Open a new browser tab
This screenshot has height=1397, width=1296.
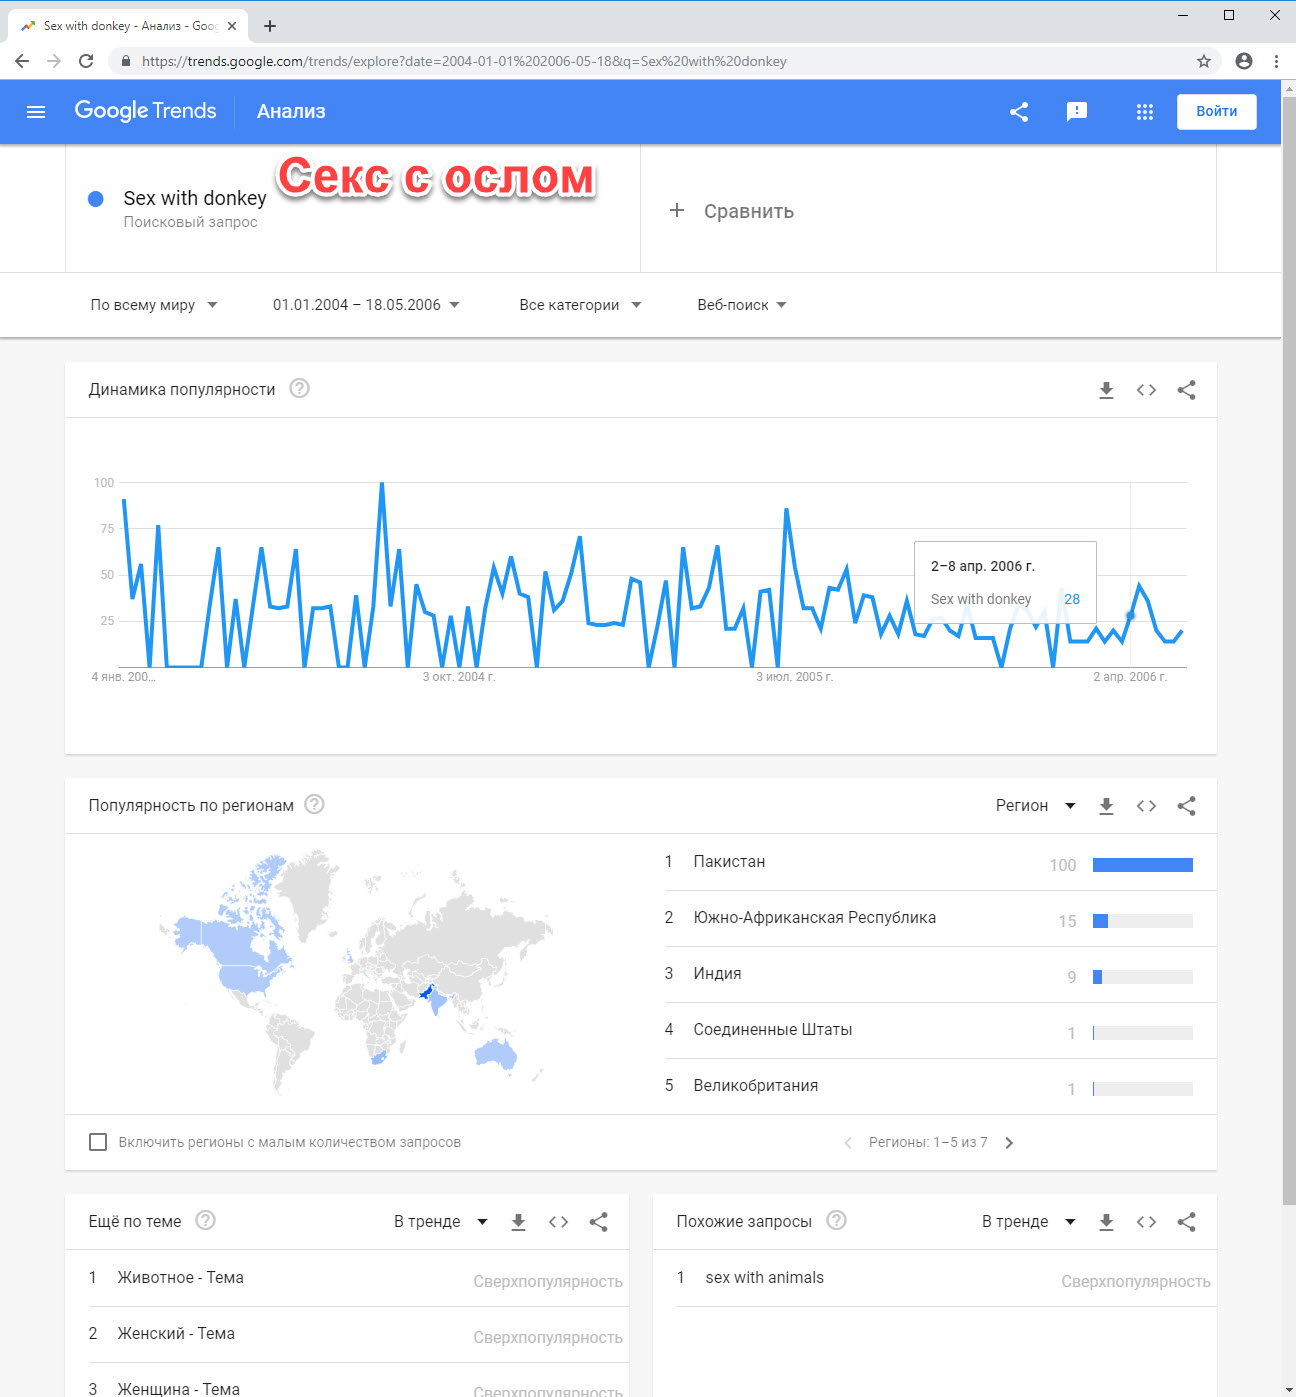[x=270, y=26]
